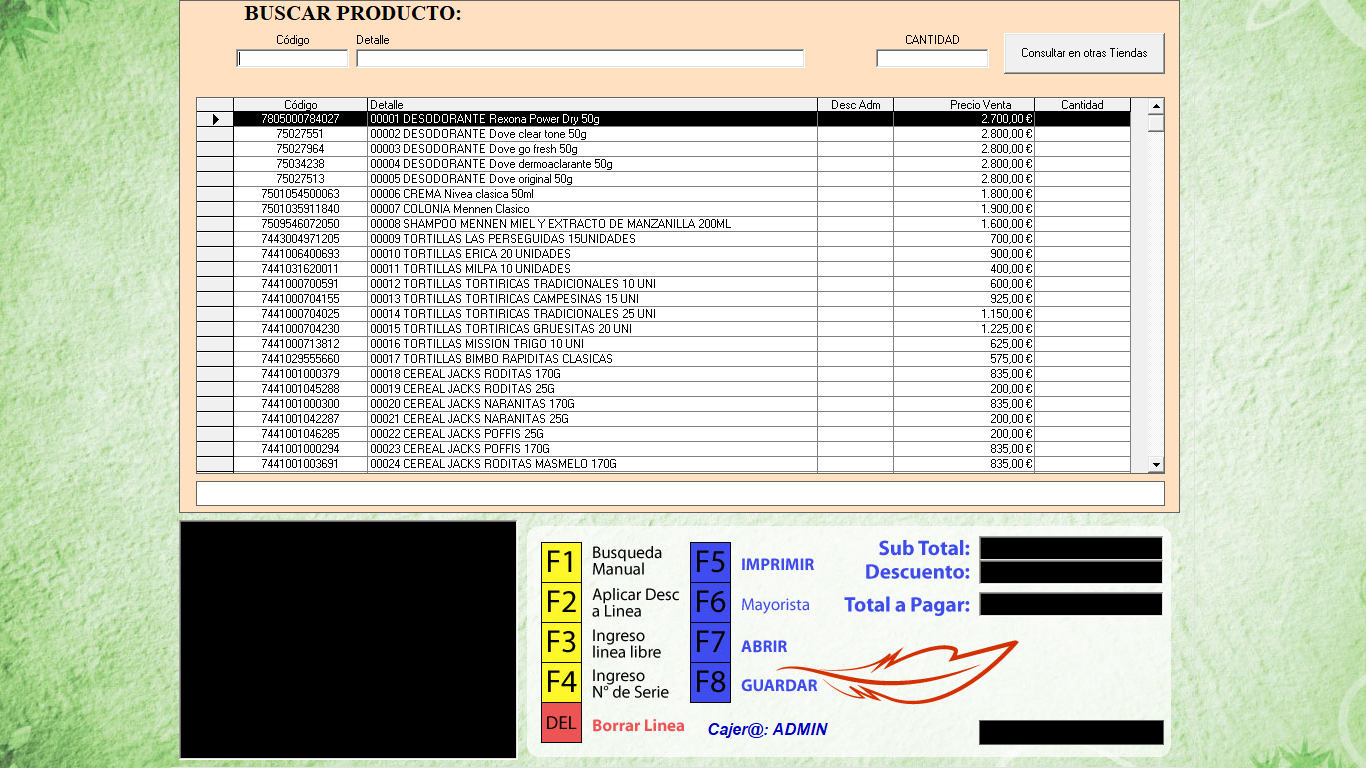Click the Desc Adm column header
The width and height of the screenshot is (1366, 768).
[x=855, y=105]
